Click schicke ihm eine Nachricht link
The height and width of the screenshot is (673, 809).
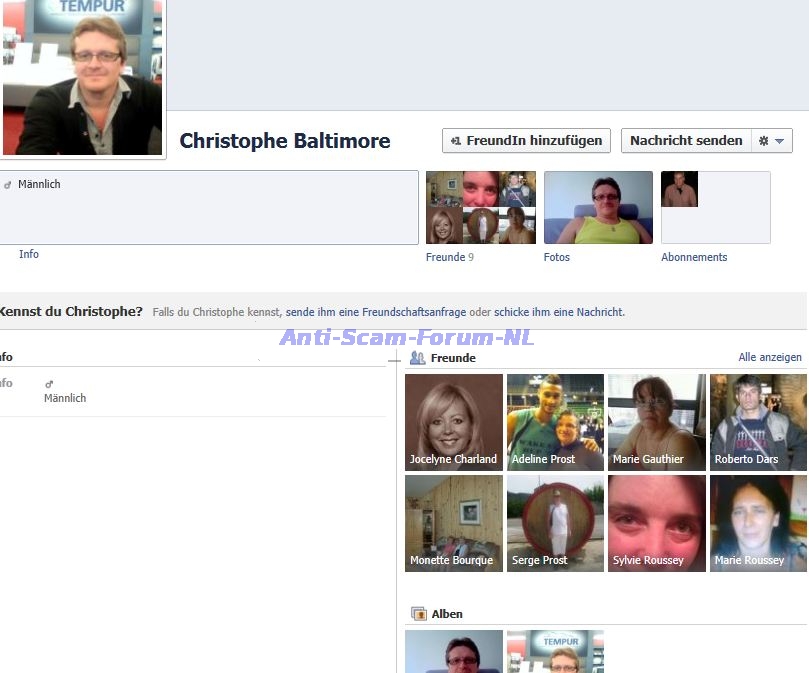pyautogui.click(x=558, y=312)
